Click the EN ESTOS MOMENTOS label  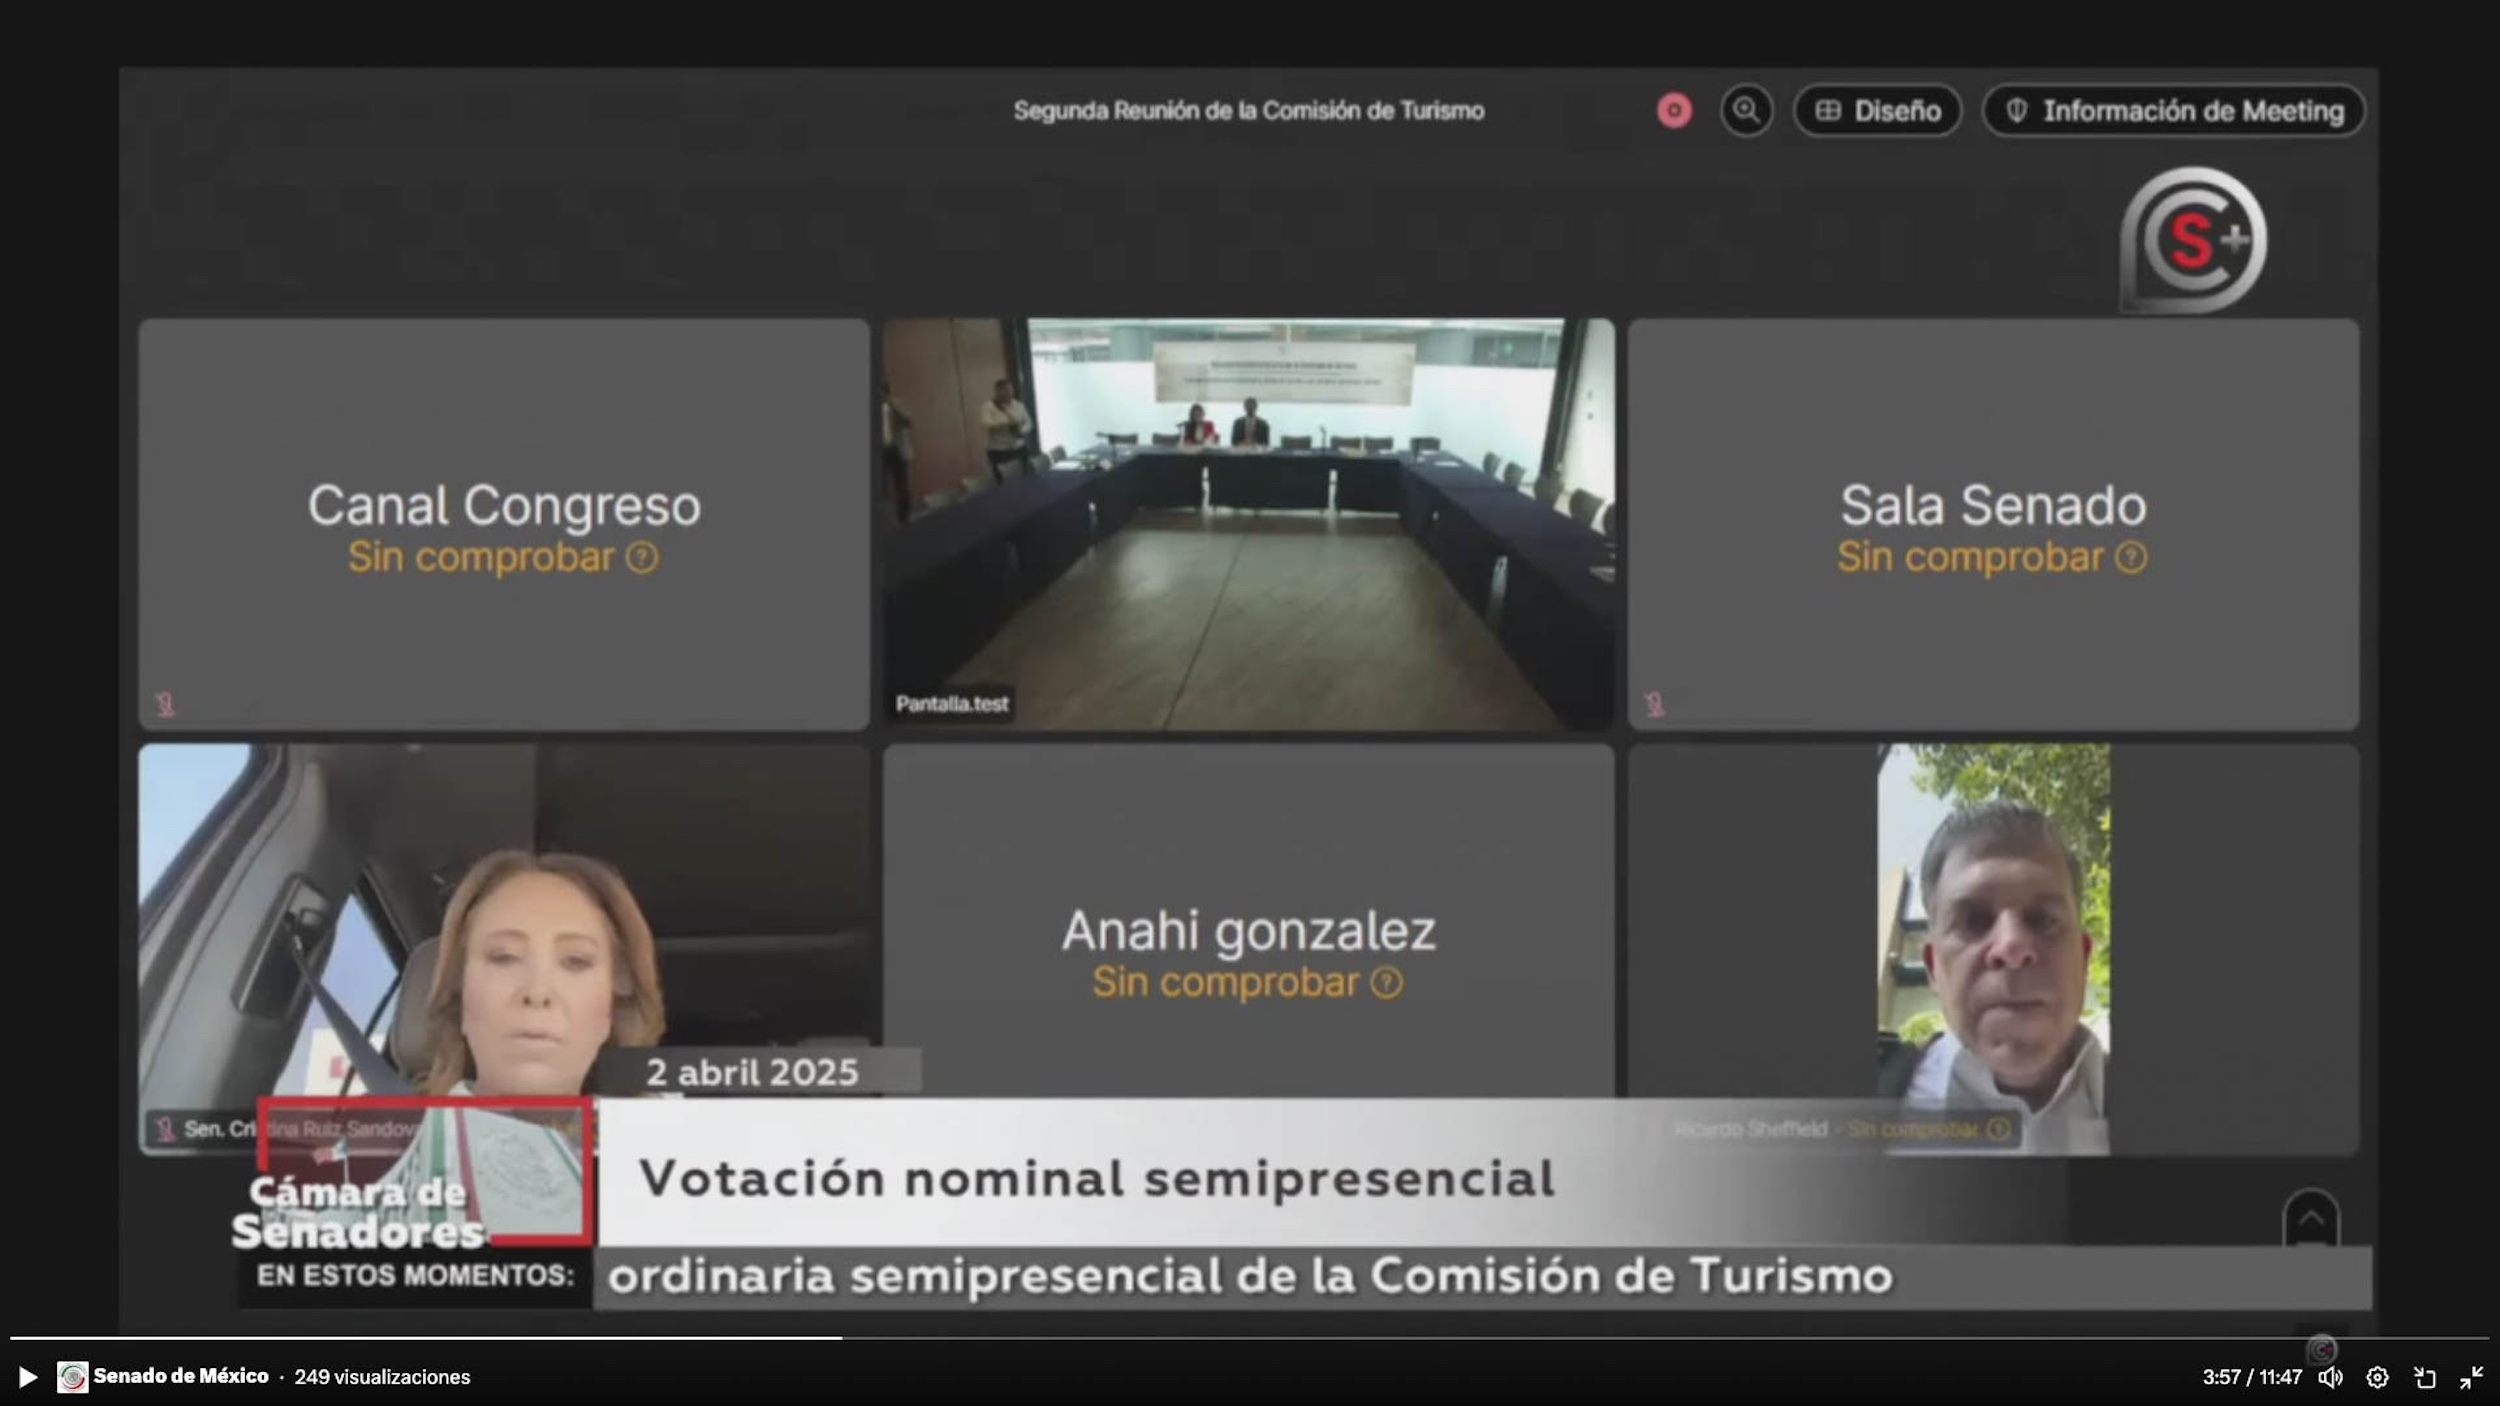(415, 1275)
